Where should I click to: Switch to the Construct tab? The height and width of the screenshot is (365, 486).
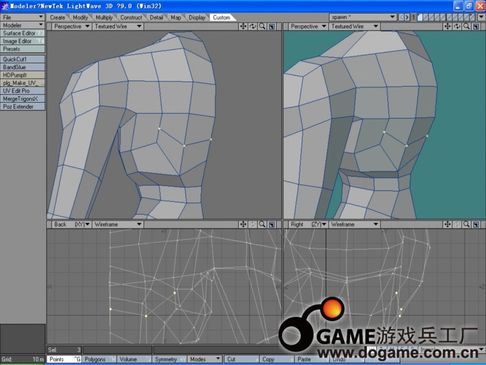(131, 17)
